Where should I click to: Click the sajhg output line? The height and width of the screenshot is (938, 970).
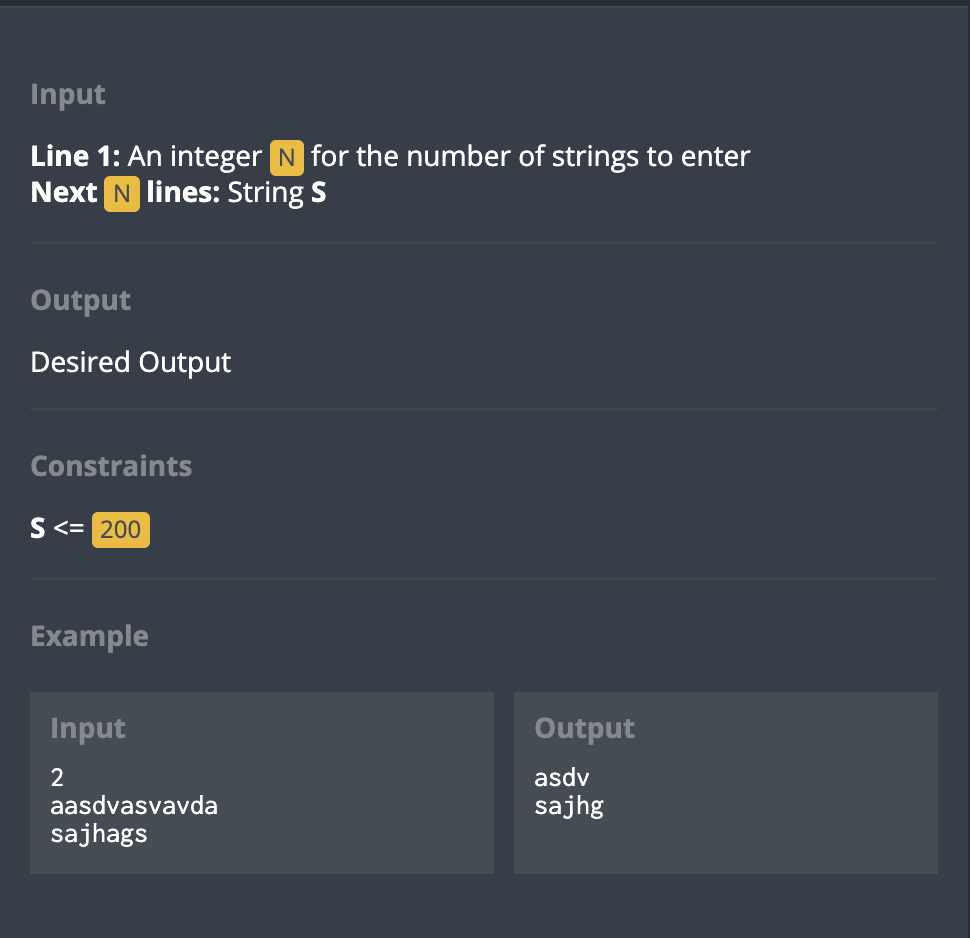(569, 807)
